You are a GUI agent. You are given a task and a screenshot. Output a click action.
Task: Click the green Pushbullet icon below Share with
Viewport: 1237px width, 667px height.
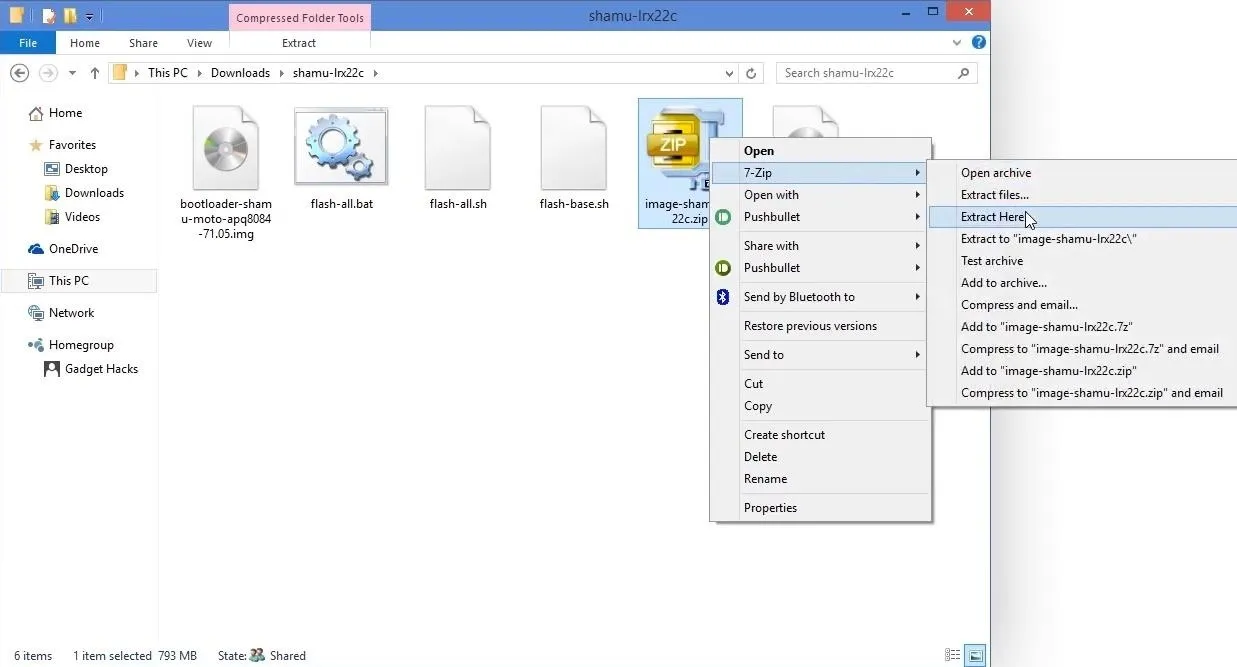click(723, 268)
